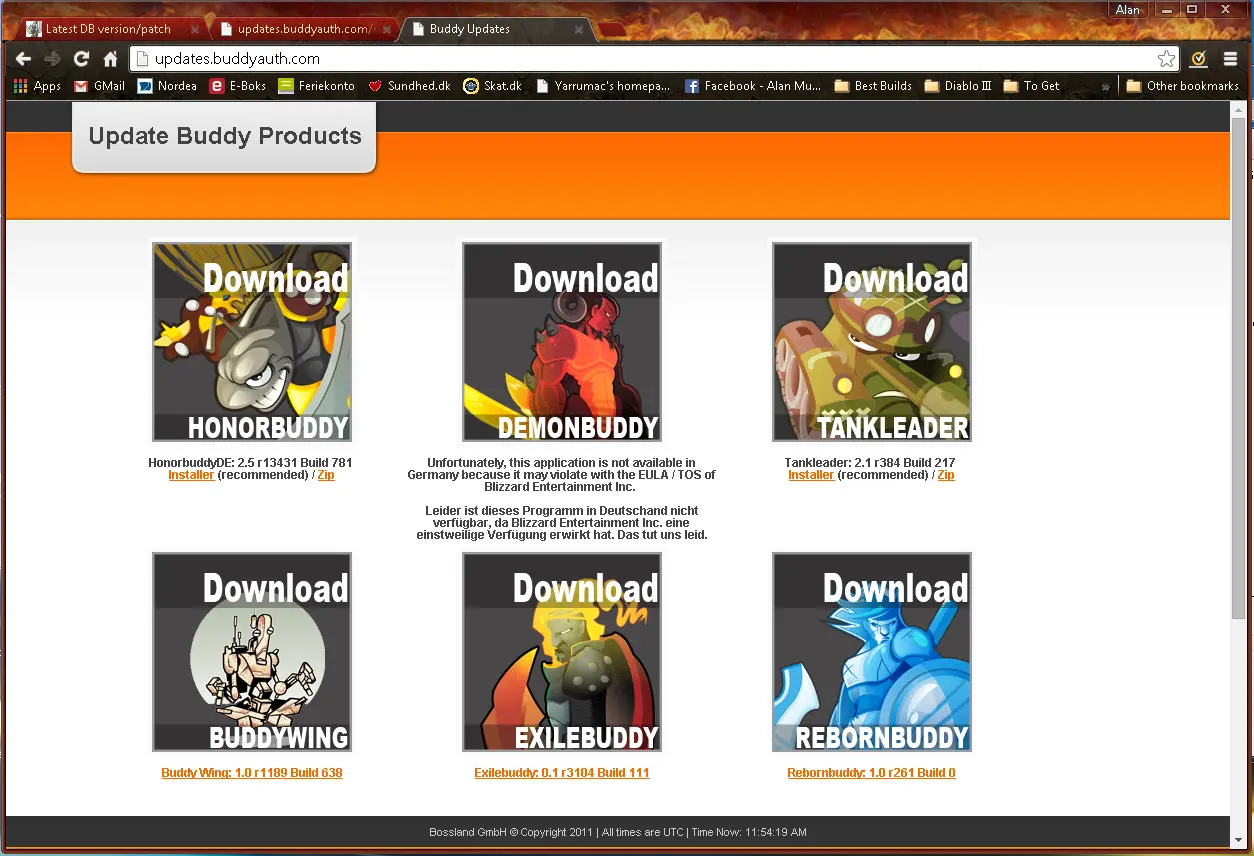Open Facebook bookmark in bookmarks bar

pos(752,86)
